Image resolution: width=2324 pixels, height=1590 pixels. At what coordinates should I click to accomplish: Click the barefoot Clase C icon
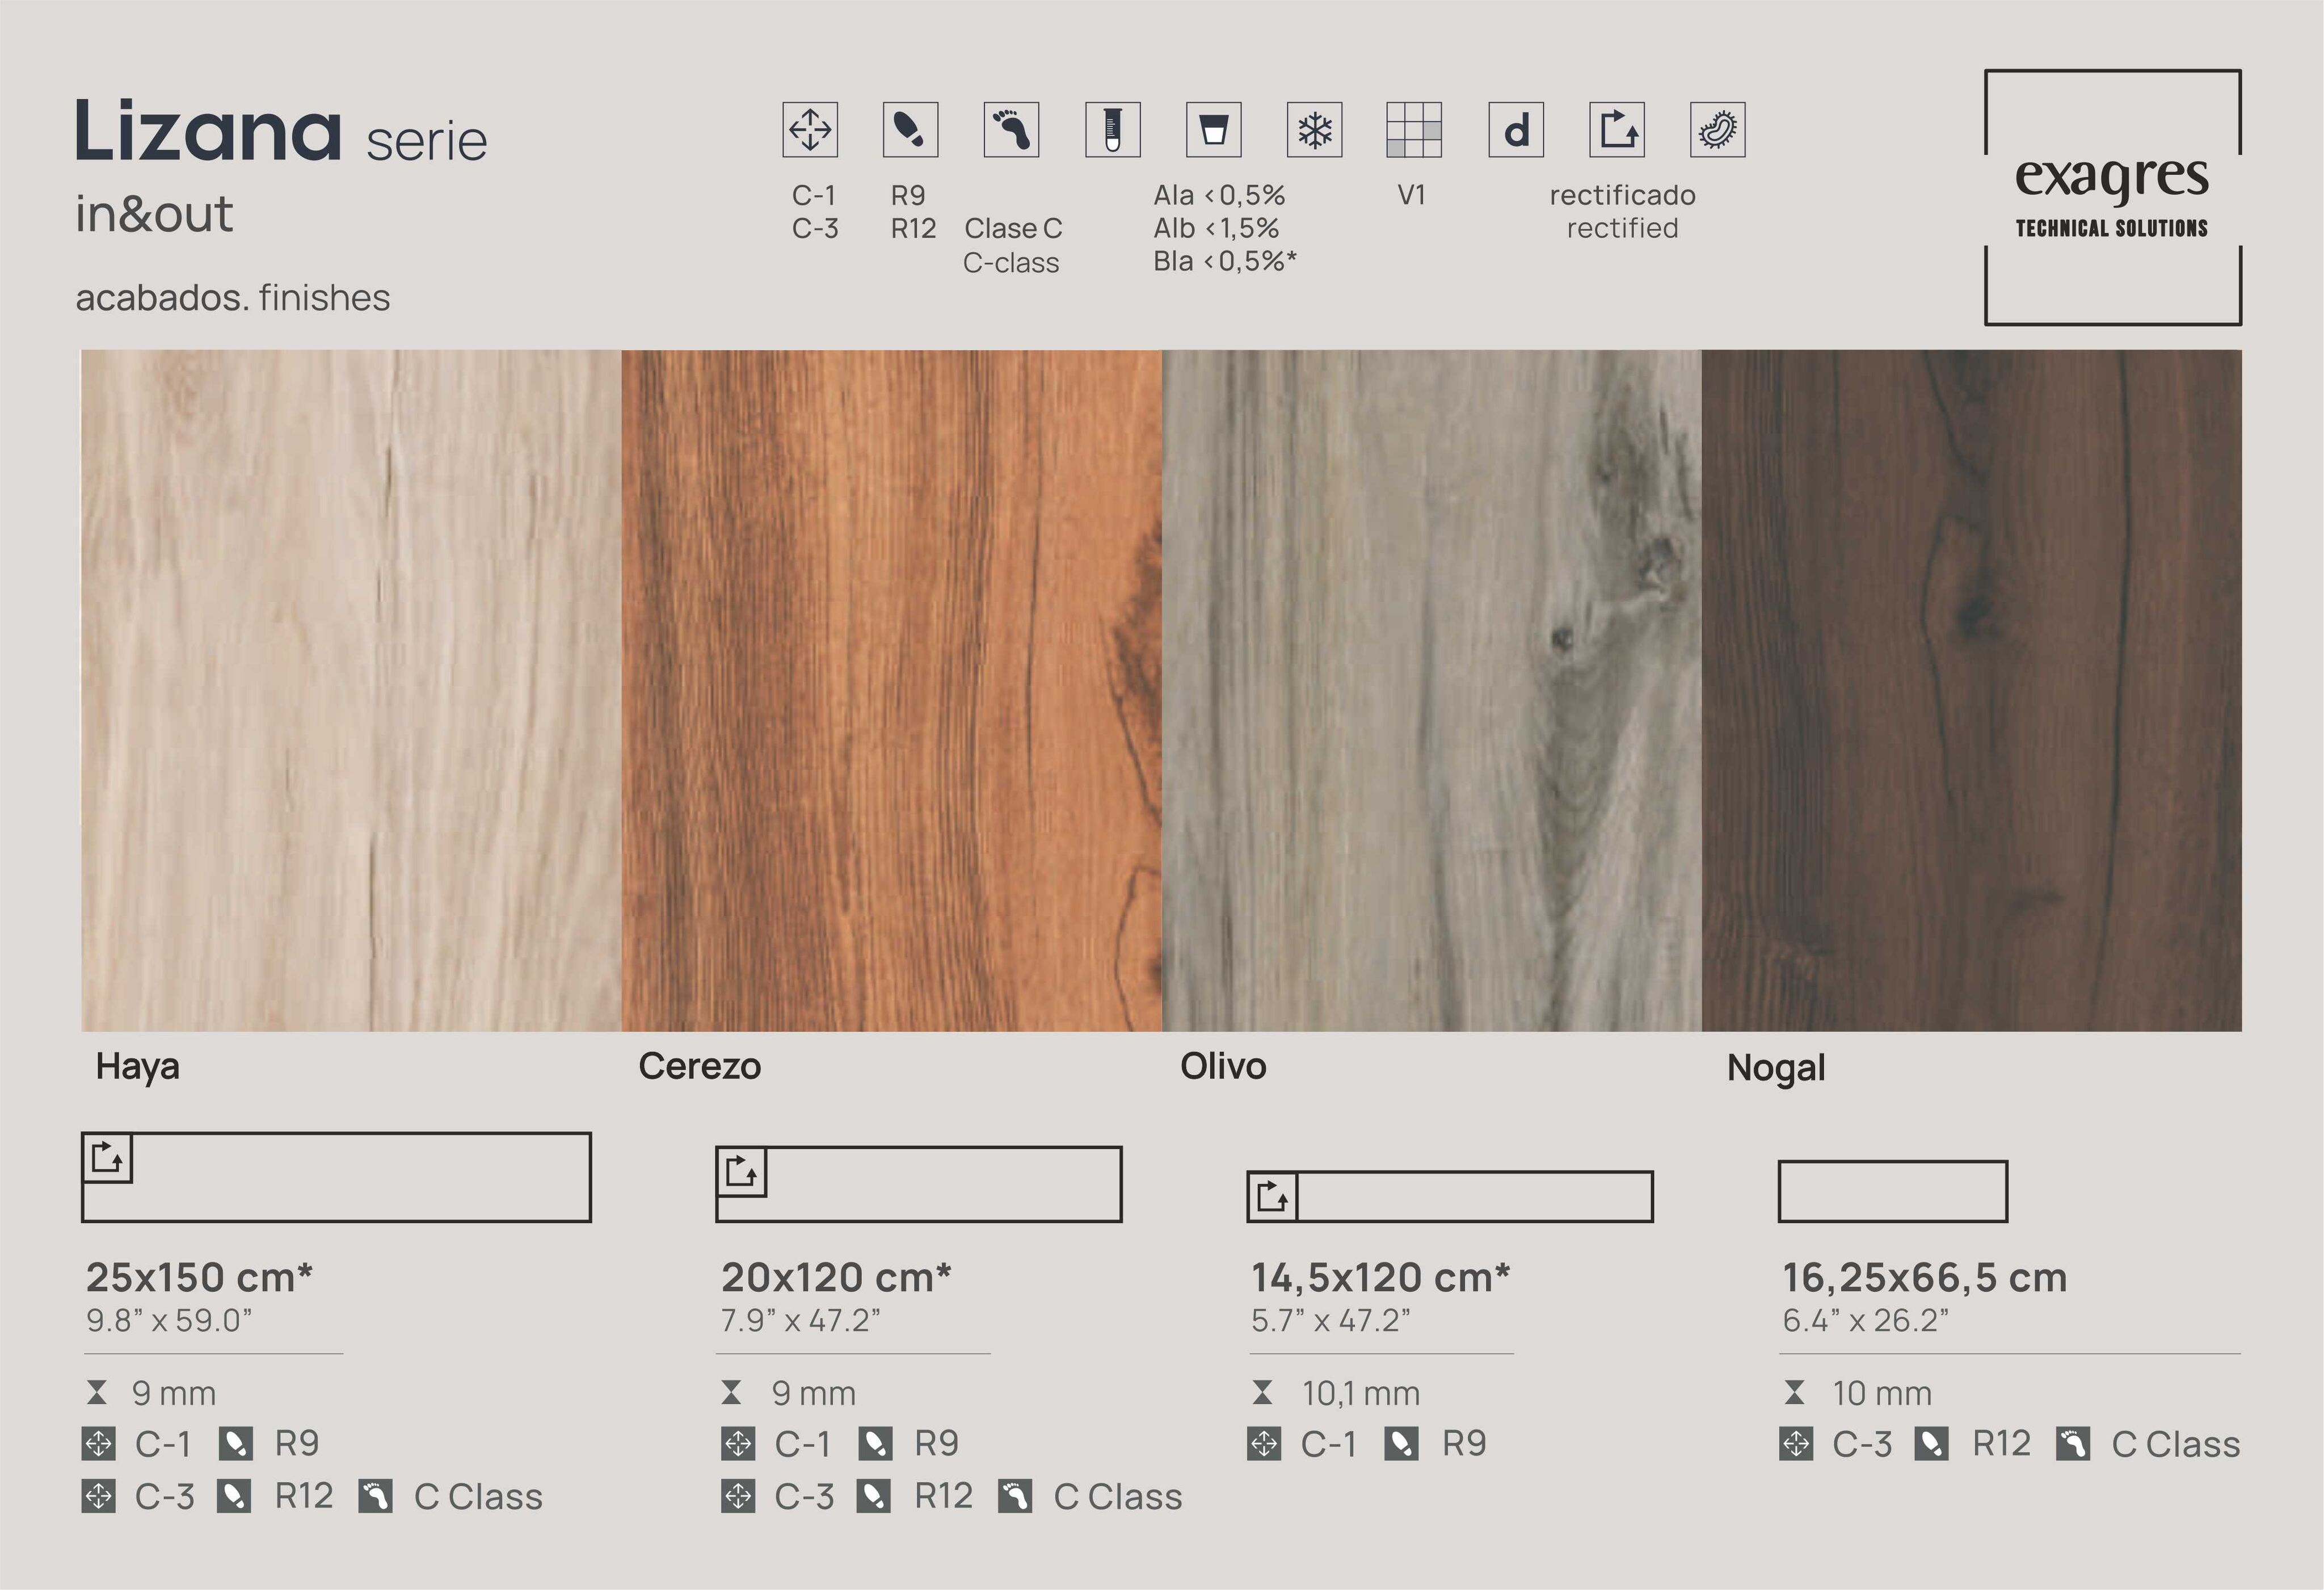(x=1011, y=130)
